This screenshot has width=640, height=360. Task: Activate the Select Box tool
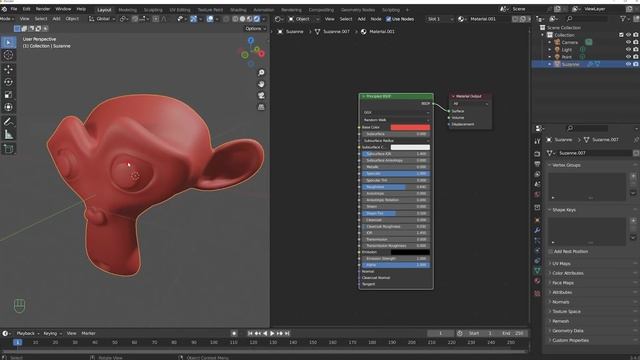pyautogui.click(x=8, y=42)
